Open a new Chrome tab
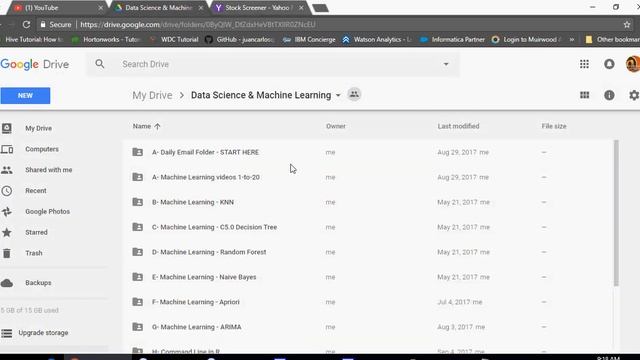The height and width of the screenshot is (360, 640). (320, 8)
